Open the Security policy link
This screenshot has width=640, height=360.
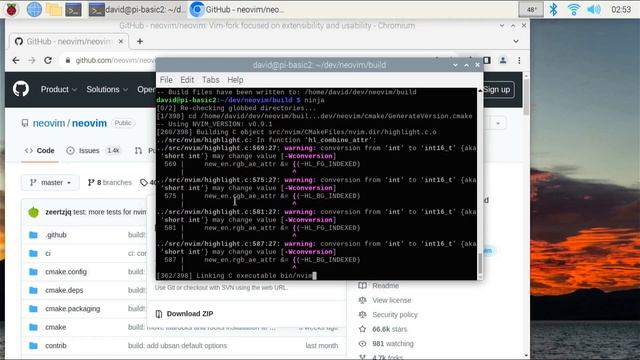[395, 315]
